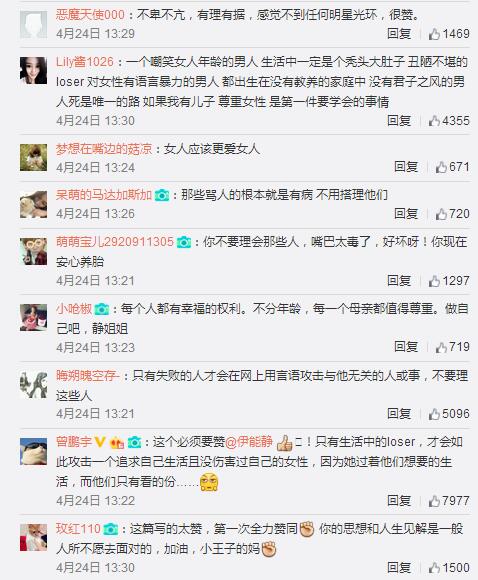This screenshot has width=478, height=580.
Task: Open the profile of Lily酱1026
Action: tap(85, 62)
